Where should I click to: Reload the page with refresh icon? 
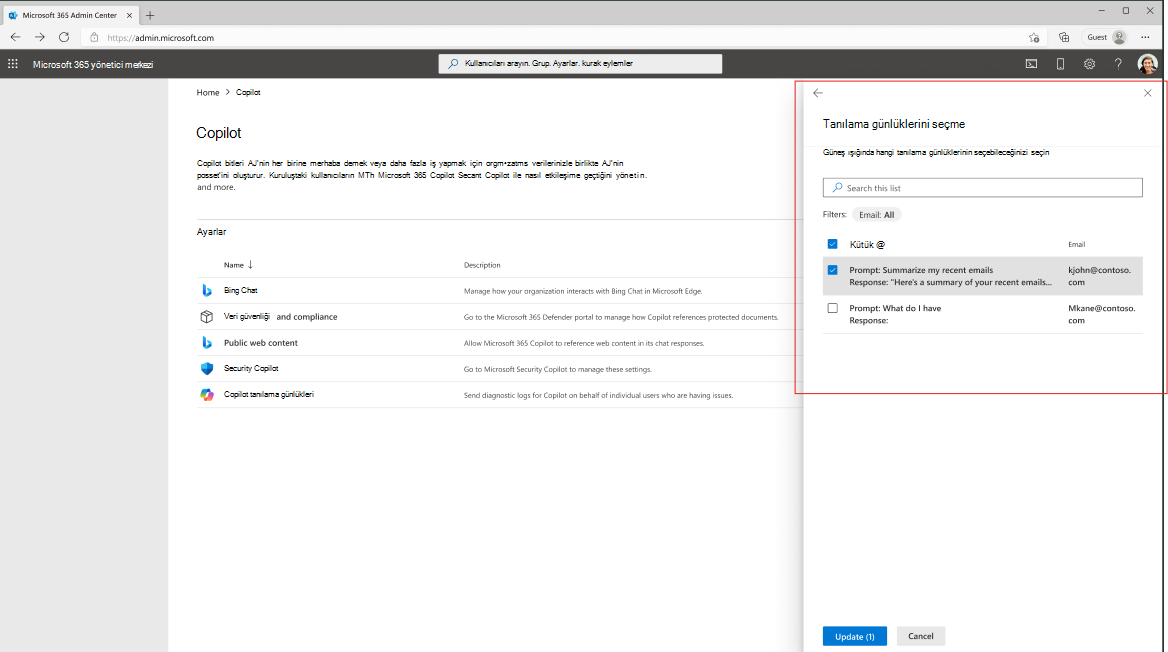tap(64, 37)
